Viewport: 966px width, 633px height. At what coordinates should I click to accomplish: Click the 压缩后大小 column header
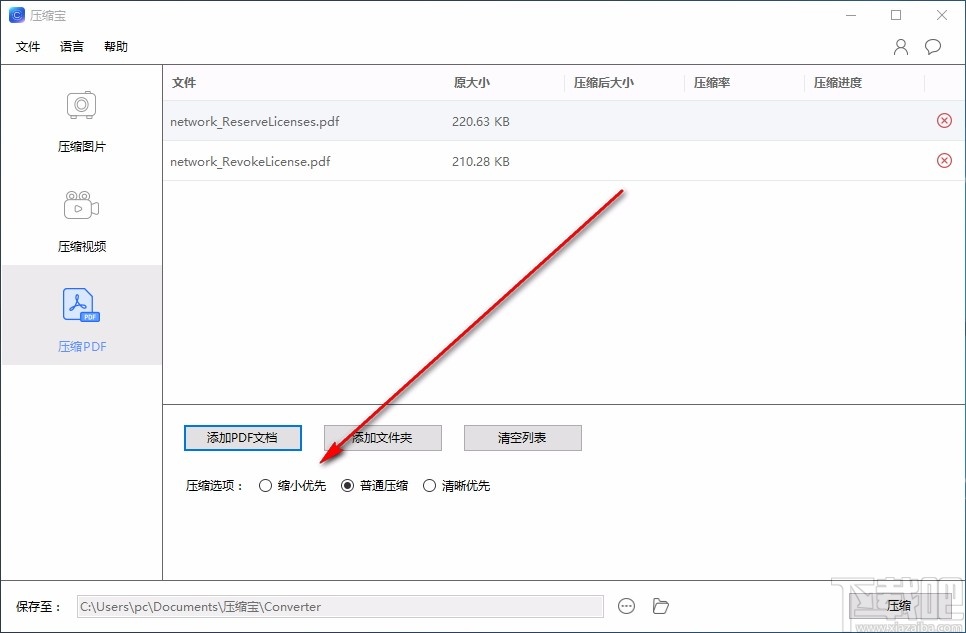point(604,83)
